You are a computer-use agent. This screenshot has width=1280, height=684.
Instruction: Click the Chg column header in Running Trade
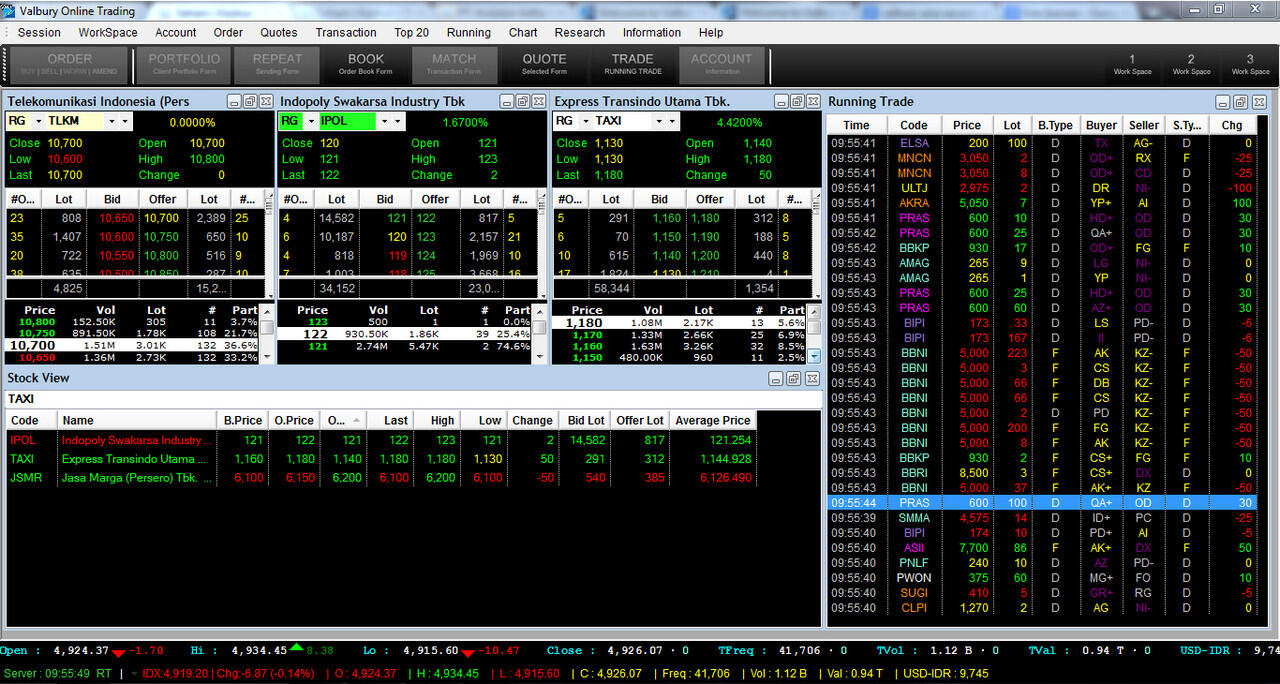(x=1232, y=125)
